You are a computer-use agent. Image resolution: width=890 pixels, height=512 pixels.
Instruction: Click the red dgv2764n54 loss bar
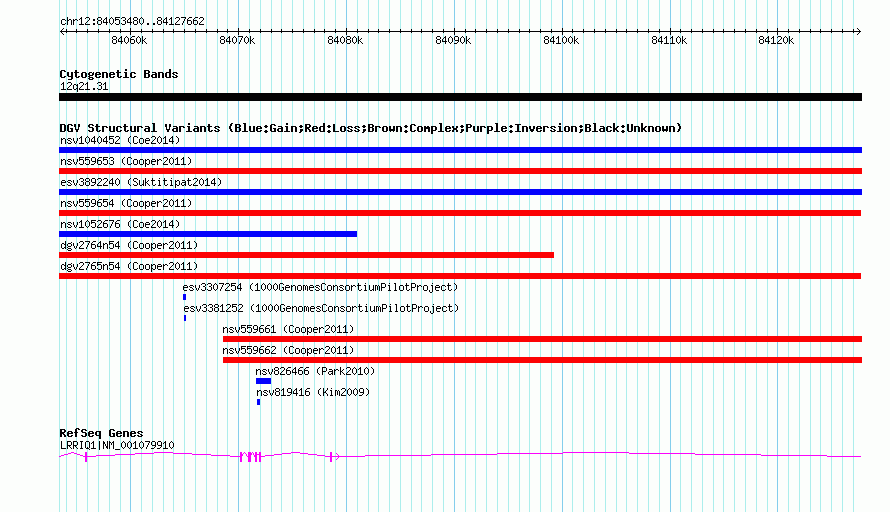pyautogui.click(x=307, y=255)
